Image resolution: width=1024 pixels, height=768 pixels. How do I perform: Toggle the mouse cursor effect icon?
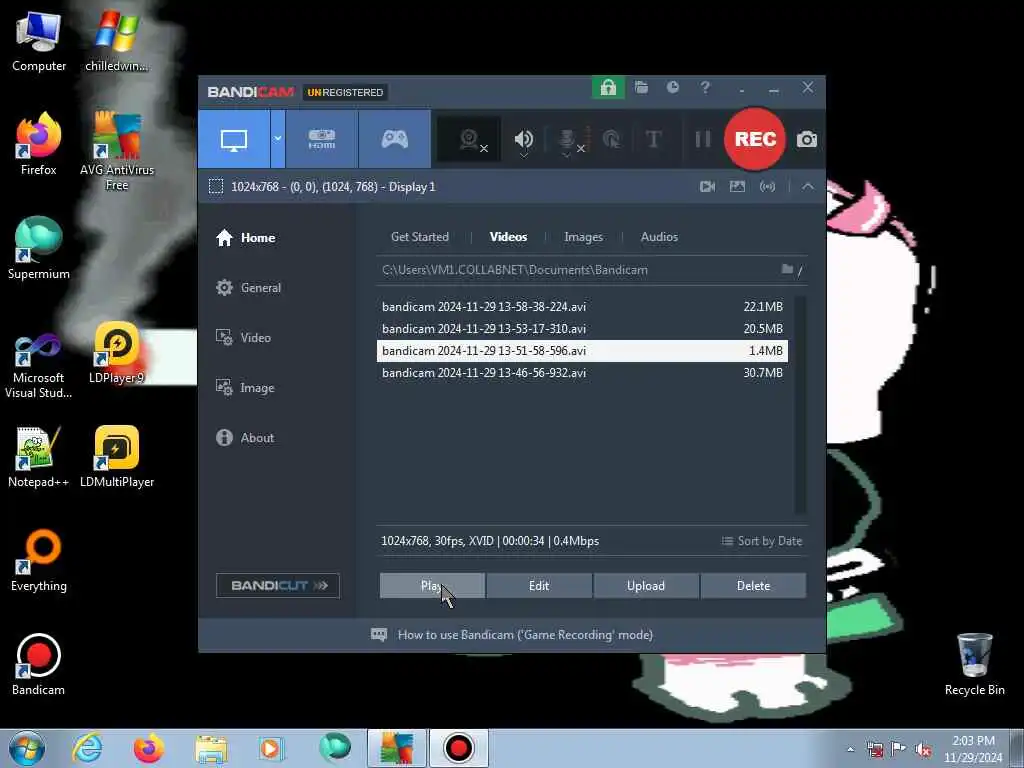point(611,139)
